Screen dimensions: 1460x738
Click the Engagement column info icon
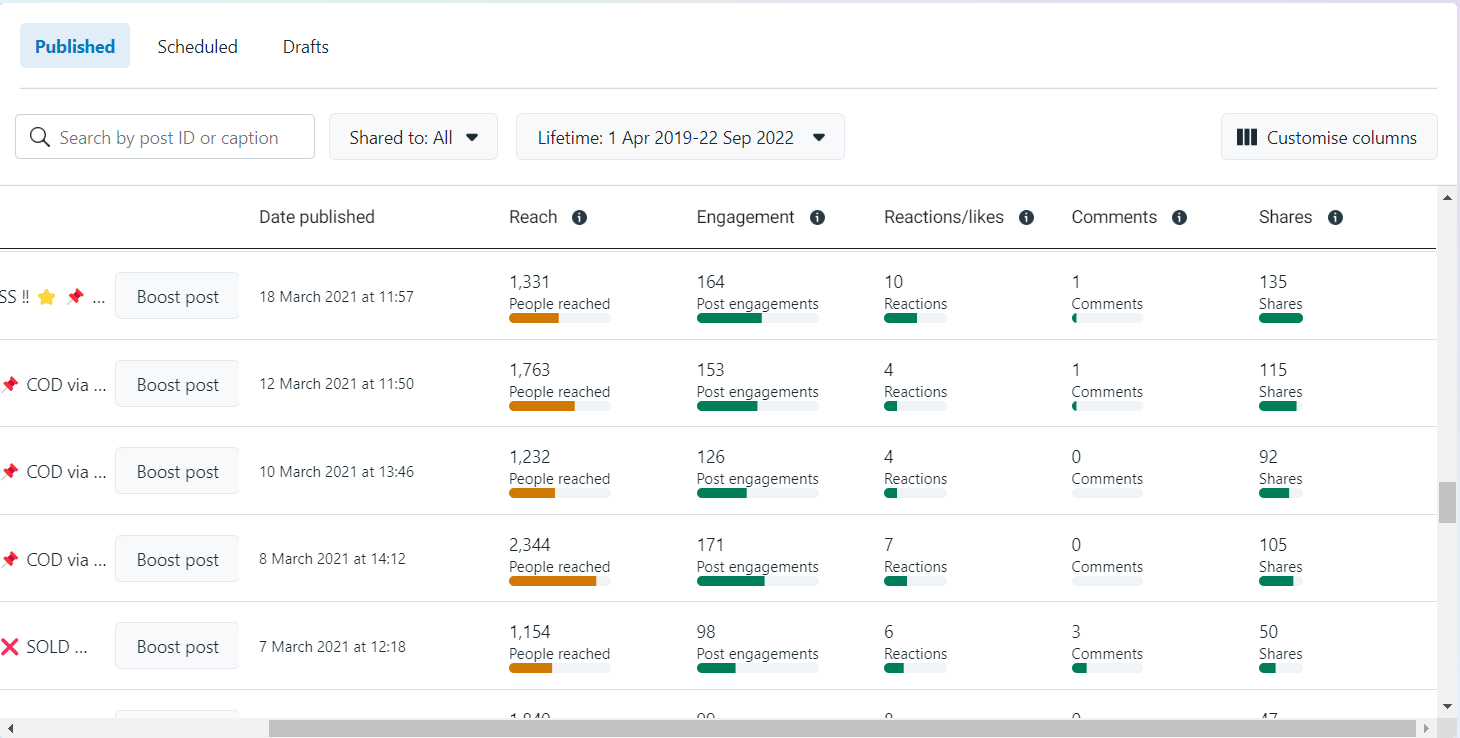point(817,218)
